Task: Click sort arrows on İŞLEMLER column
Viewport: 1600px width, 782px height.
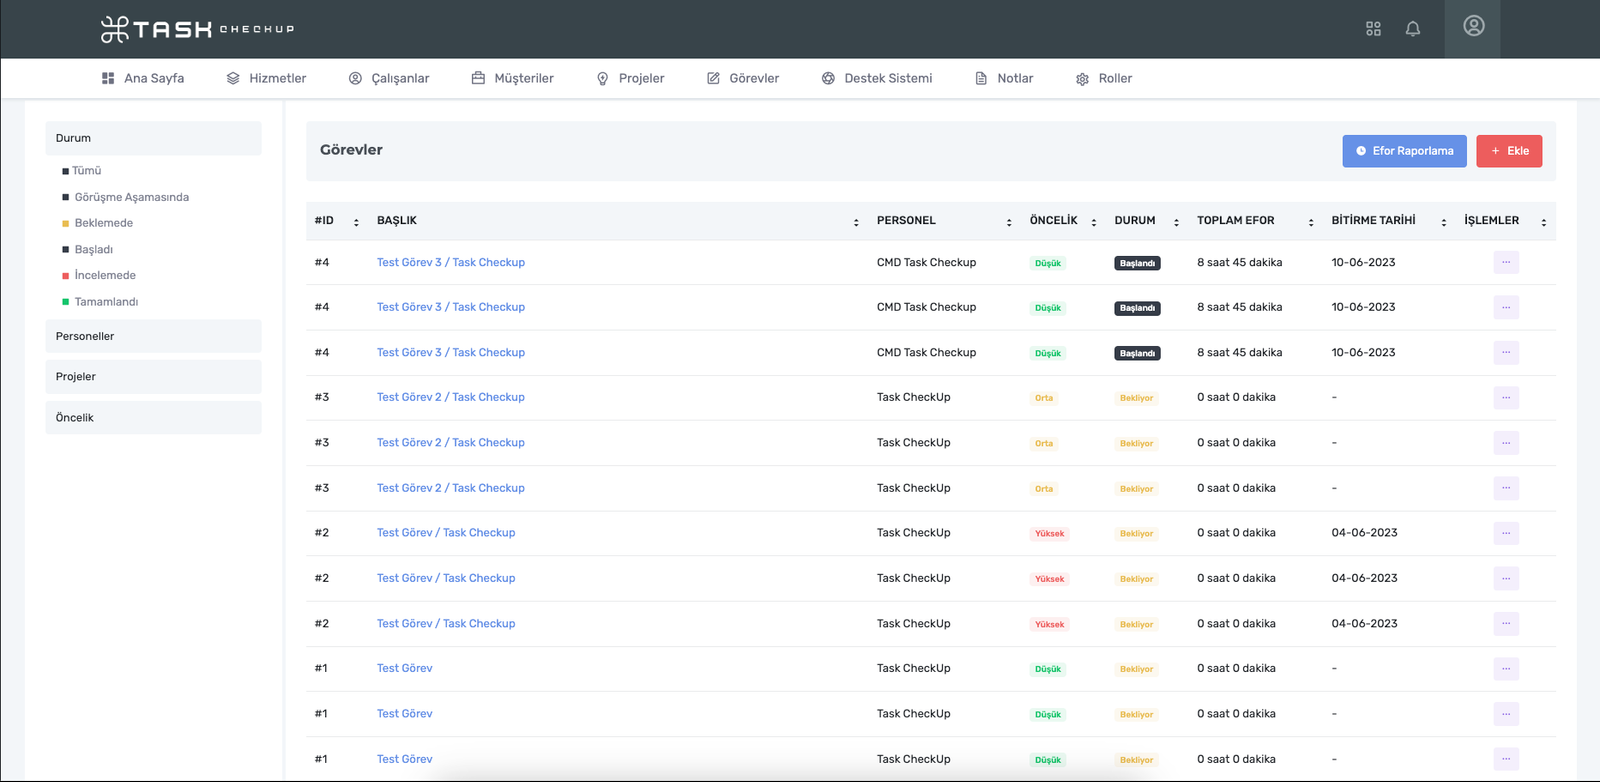Action: (x=1544, y=222)
